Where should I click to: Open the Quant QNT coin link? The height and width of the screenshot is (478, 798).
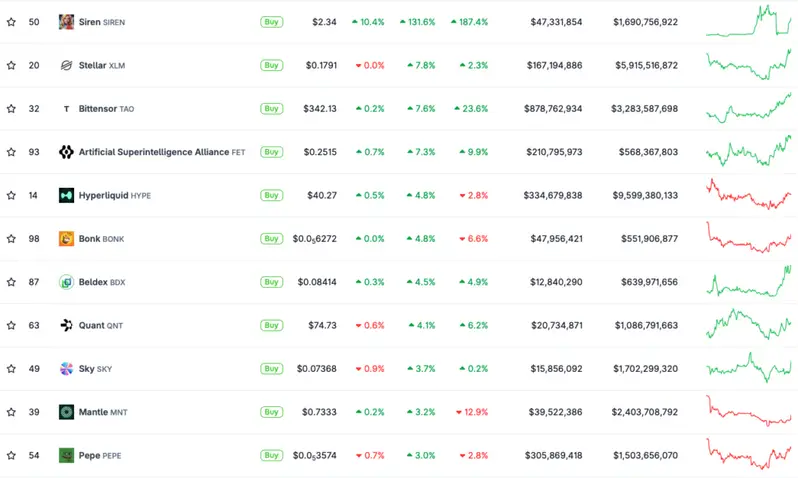pos(101,325)
